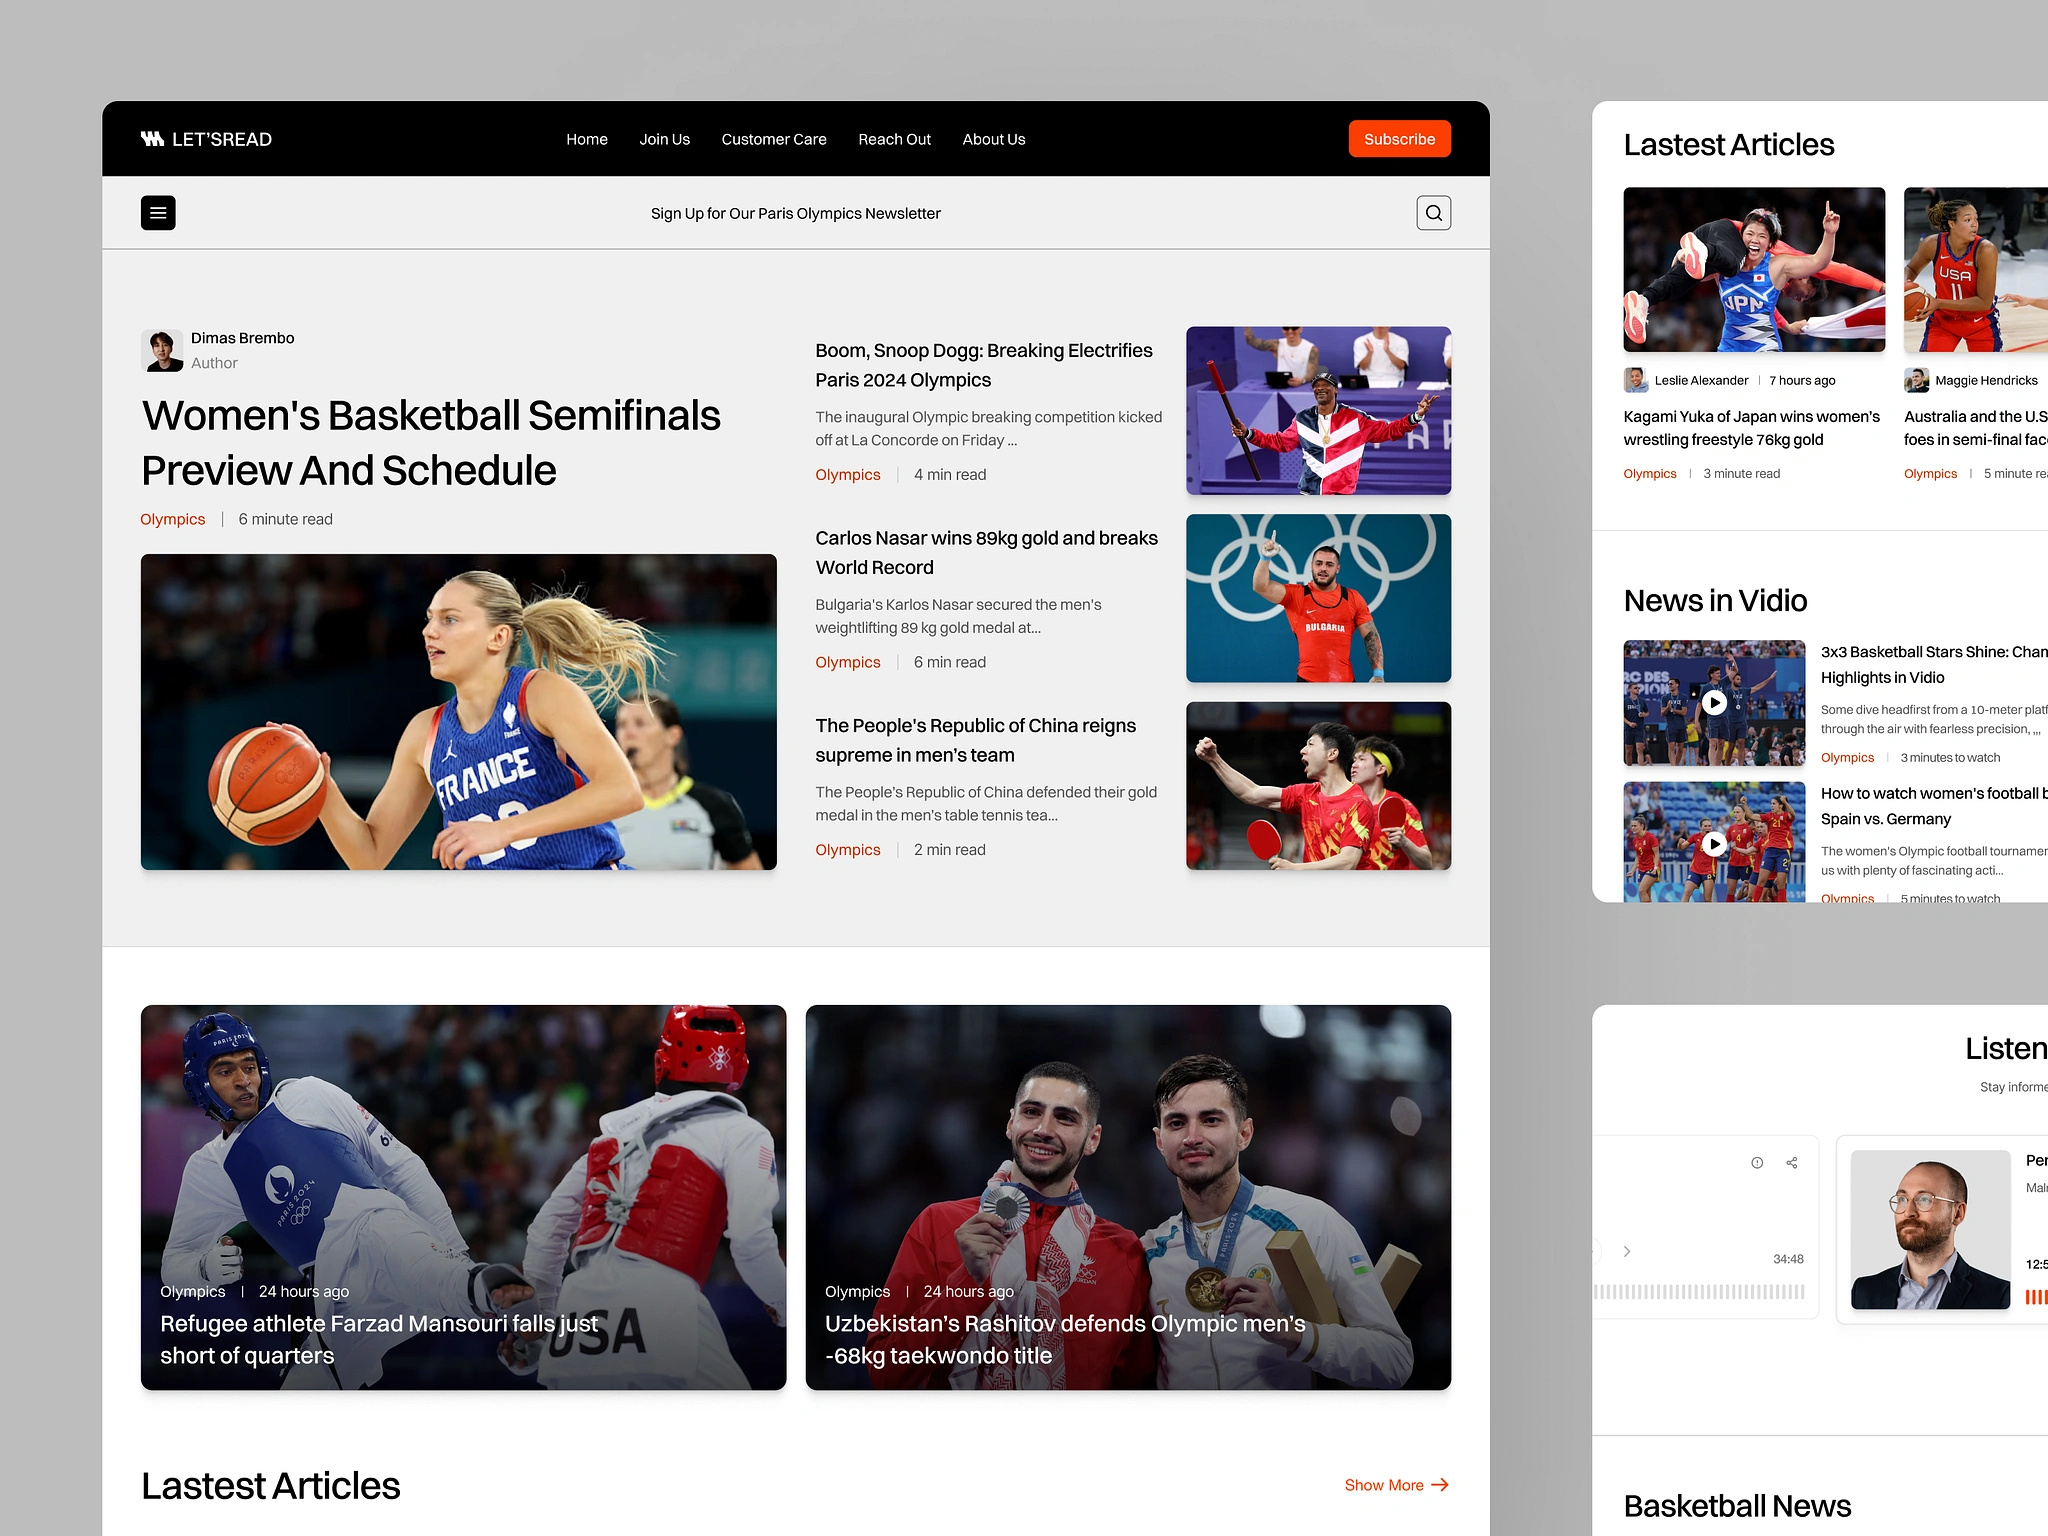Click Dimas Brembo author name
The image size is (2048, 1536).
pyautogui.click(x=243, y=338)
